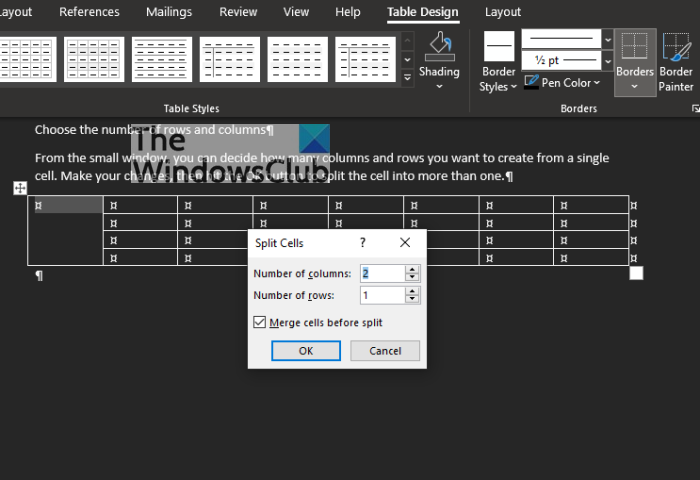Click the Borders grid icon

click(x=634, y=46)
